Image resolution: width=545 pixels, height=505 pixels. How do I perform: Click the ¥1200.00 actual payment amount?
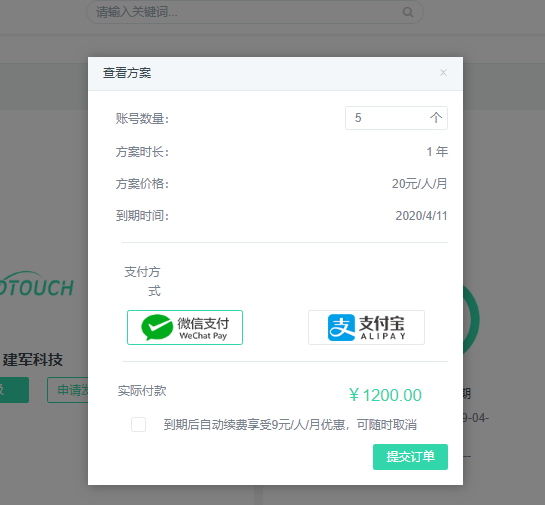click(385, 395)
